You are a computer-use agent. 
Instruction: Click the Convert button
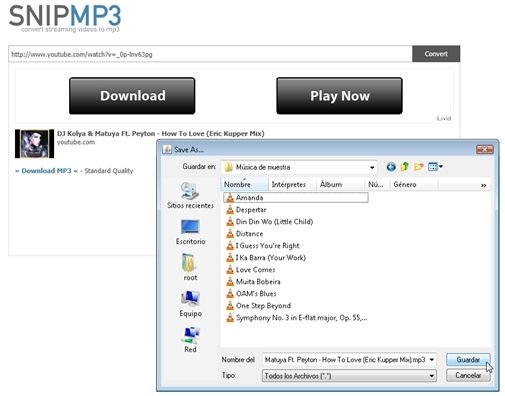436,54
